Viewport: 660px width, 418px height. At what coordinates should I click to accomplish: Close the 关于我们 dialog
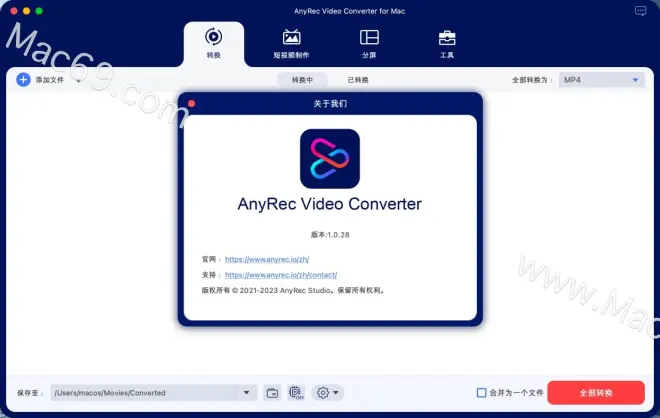click(192, 104)
